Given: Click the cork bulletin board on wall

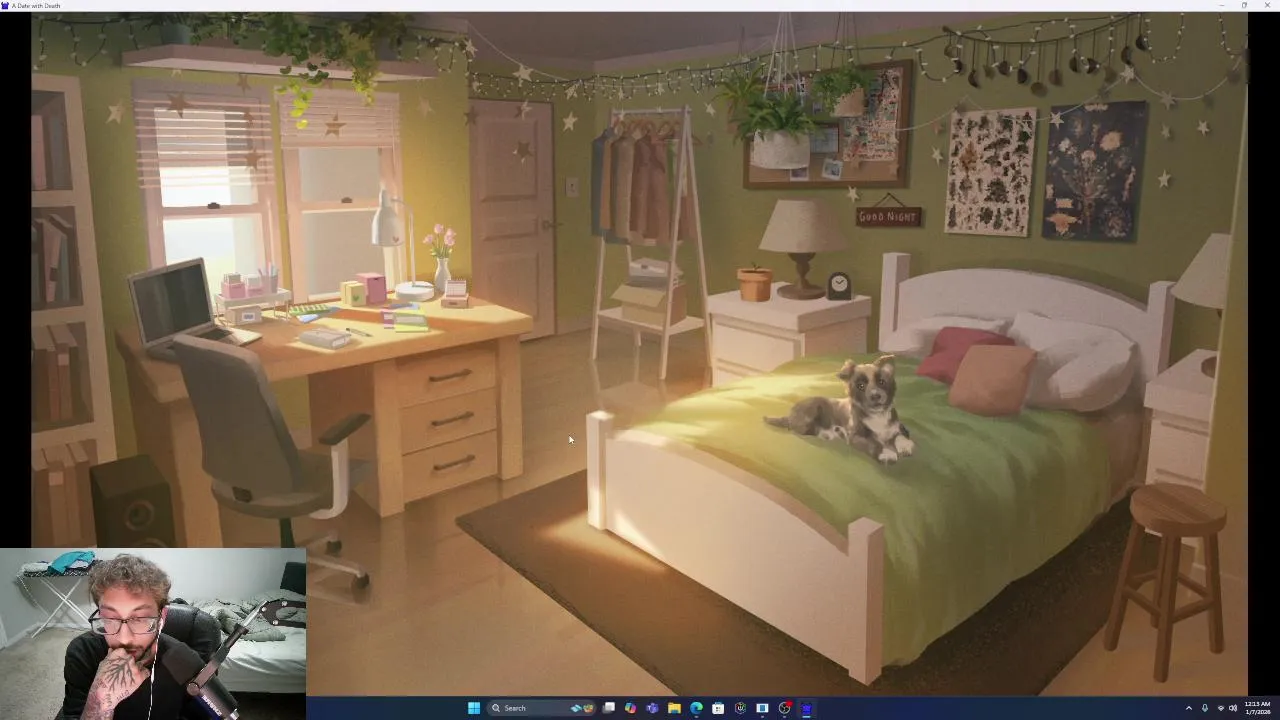Looking at the screenshot, I should (828, 125).
